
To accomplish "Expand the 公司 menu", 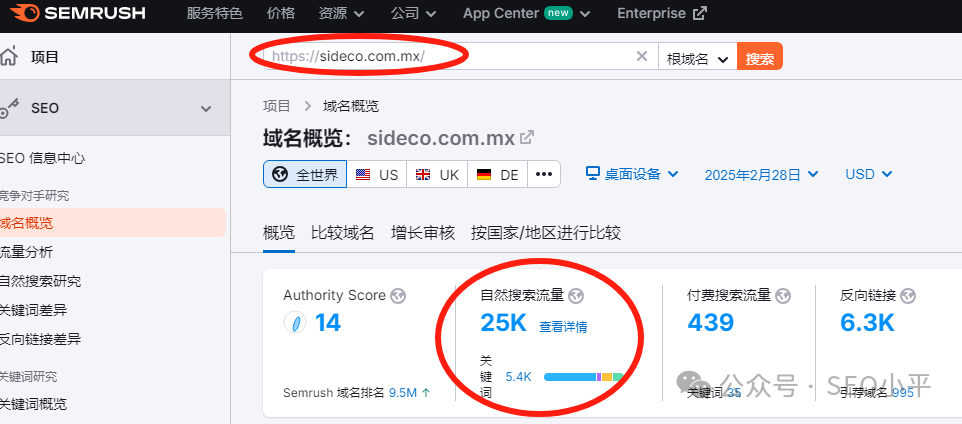I will click(414, 13).
